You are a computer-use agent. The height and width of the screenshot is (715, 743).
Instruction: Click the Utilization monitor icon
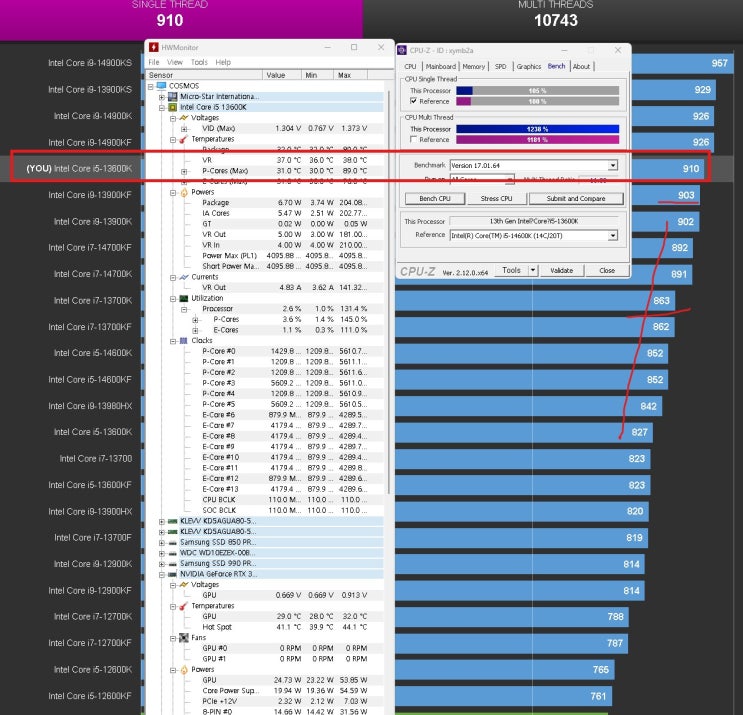[x=184, y=298]
